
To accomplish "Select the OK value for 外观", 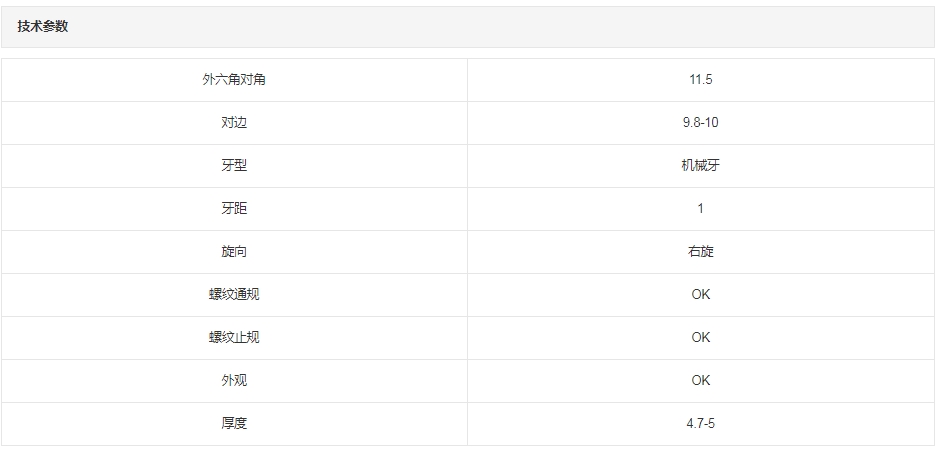I will pyautogui.click(x=700, y=380).
